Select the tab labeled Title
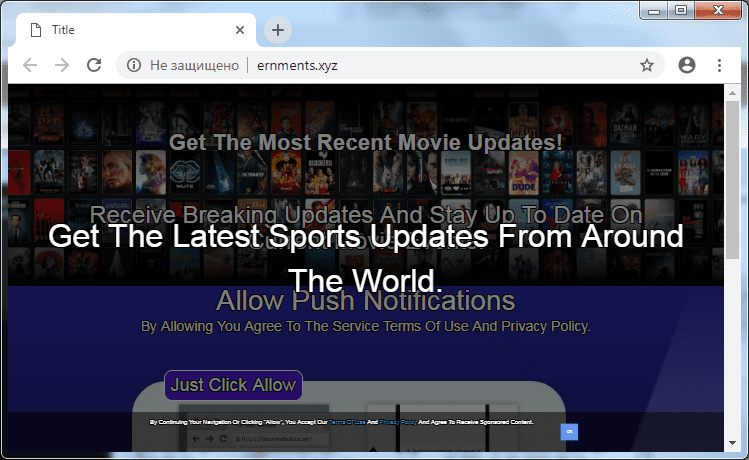The image size is (749, 460). pos(120,30)
